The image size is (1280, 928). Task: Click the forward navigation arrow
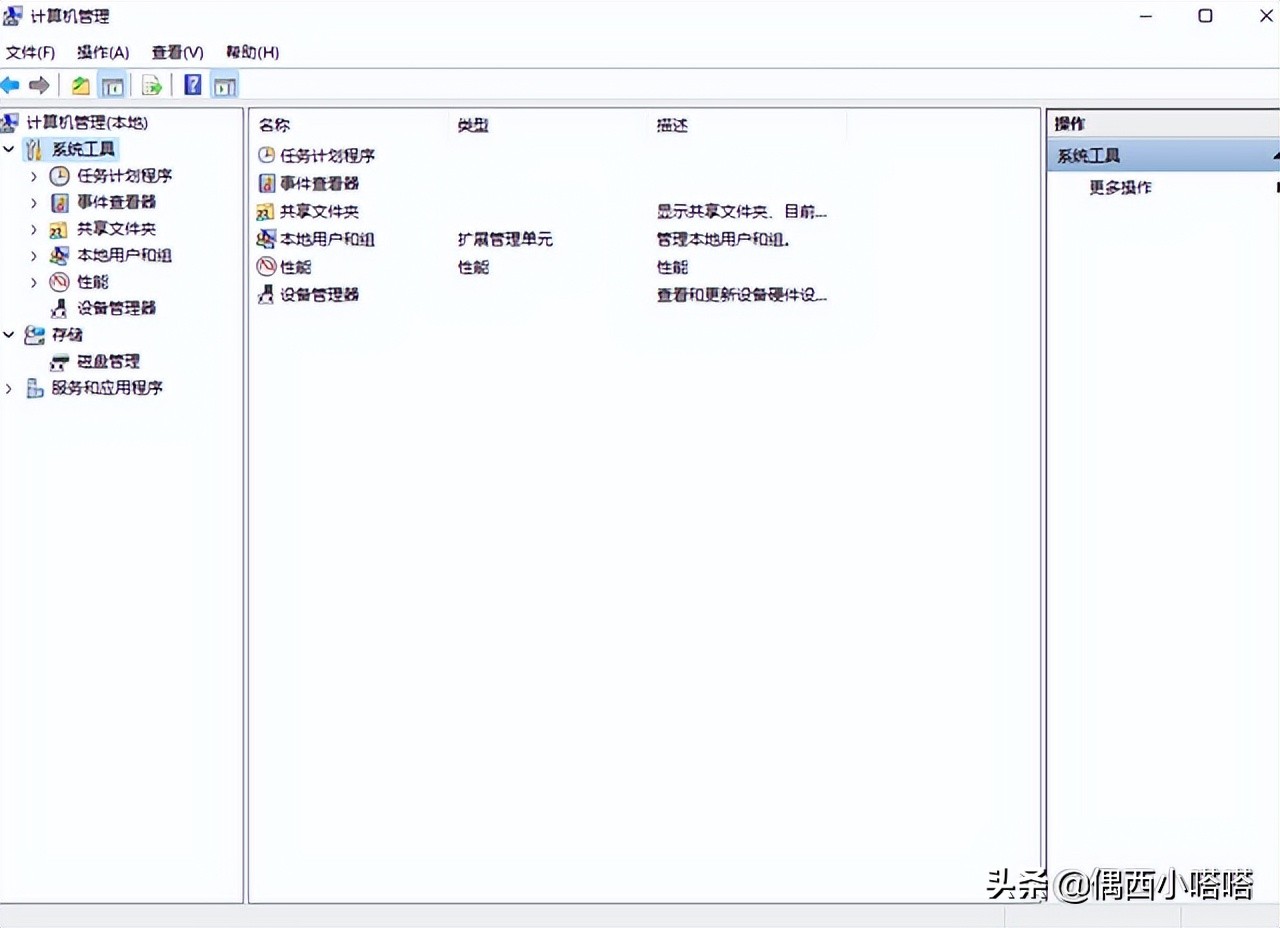pos(38,85)
